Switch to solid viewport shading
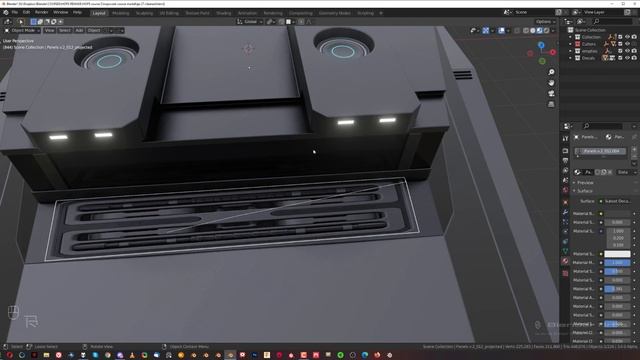The image size is (640, 360). pyautogui.click(x=533, y=31)
